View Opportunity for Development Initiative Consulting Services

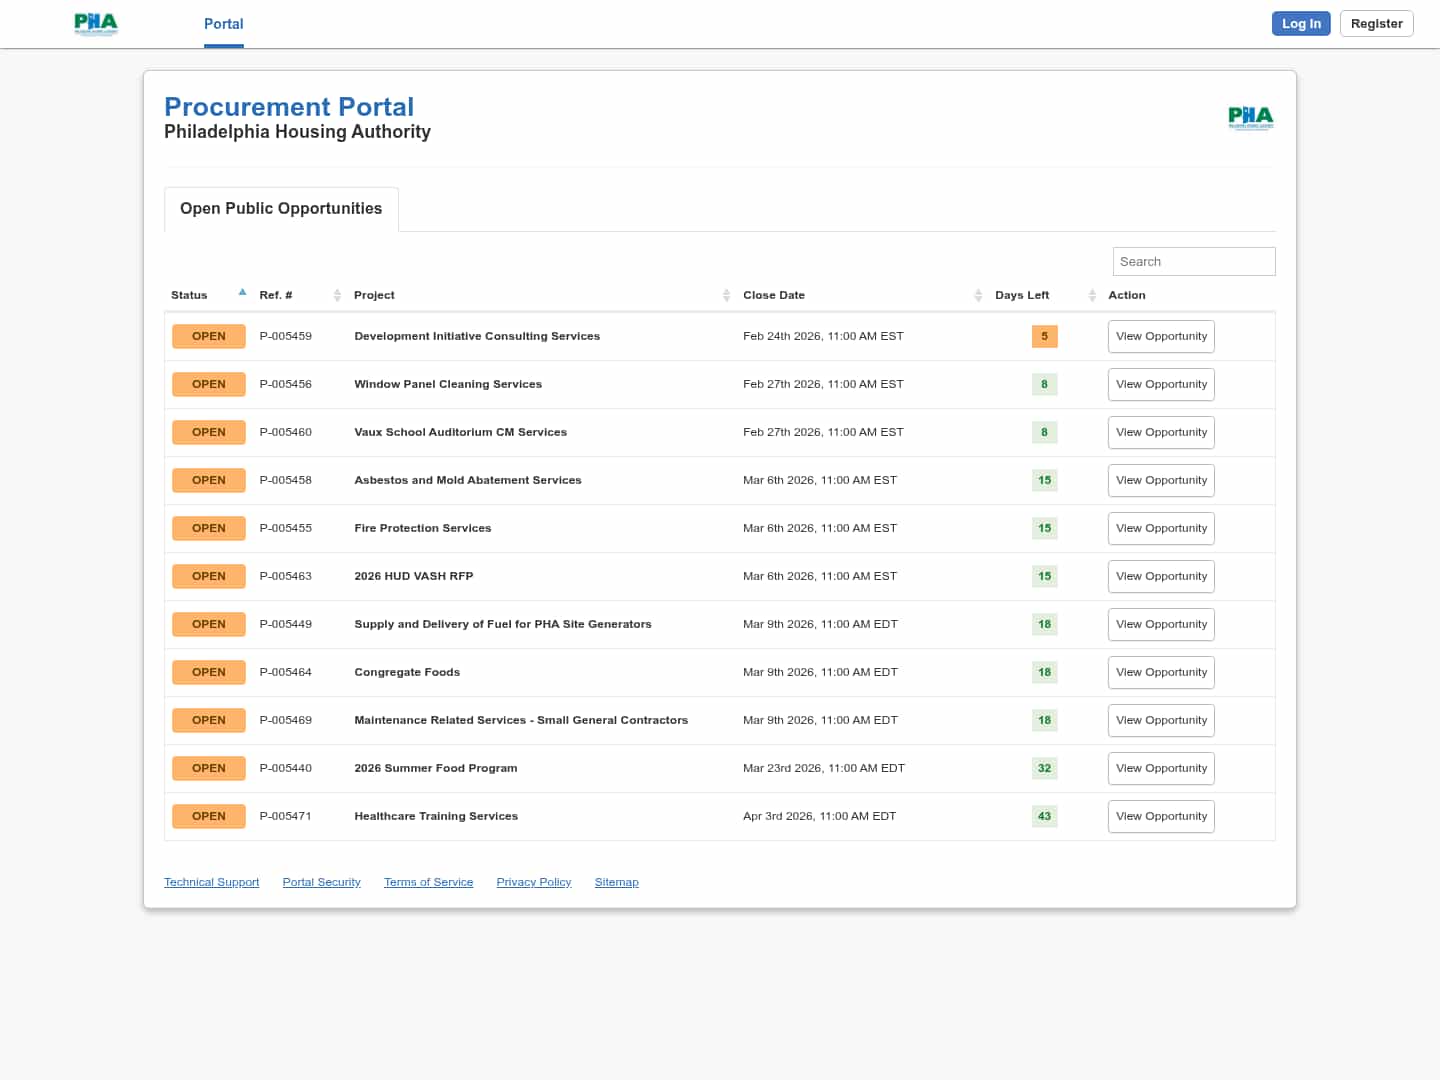click(x=1161, y=337)
